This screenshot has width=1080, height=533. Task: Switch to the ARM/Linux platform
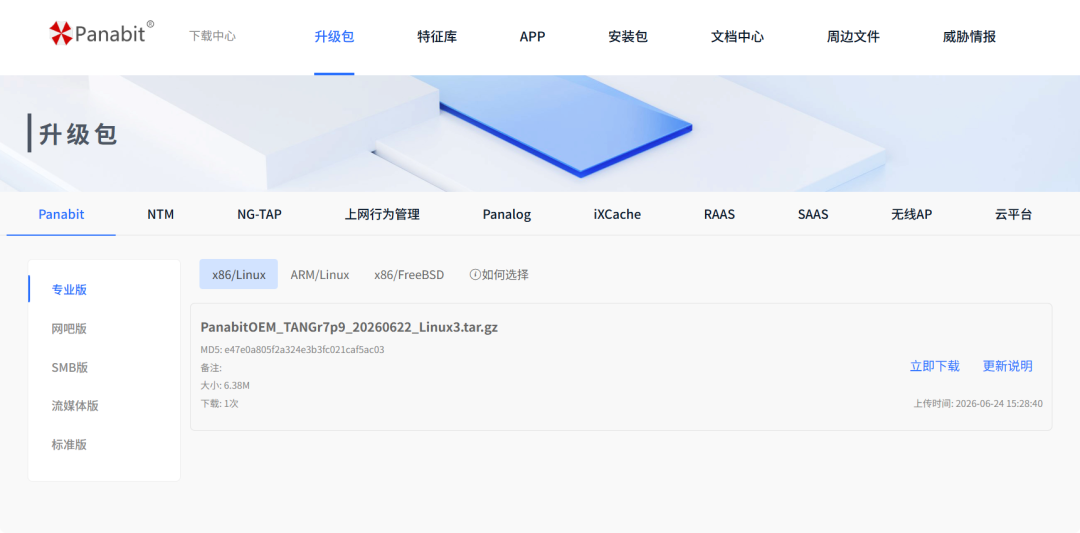click(320, 275)
